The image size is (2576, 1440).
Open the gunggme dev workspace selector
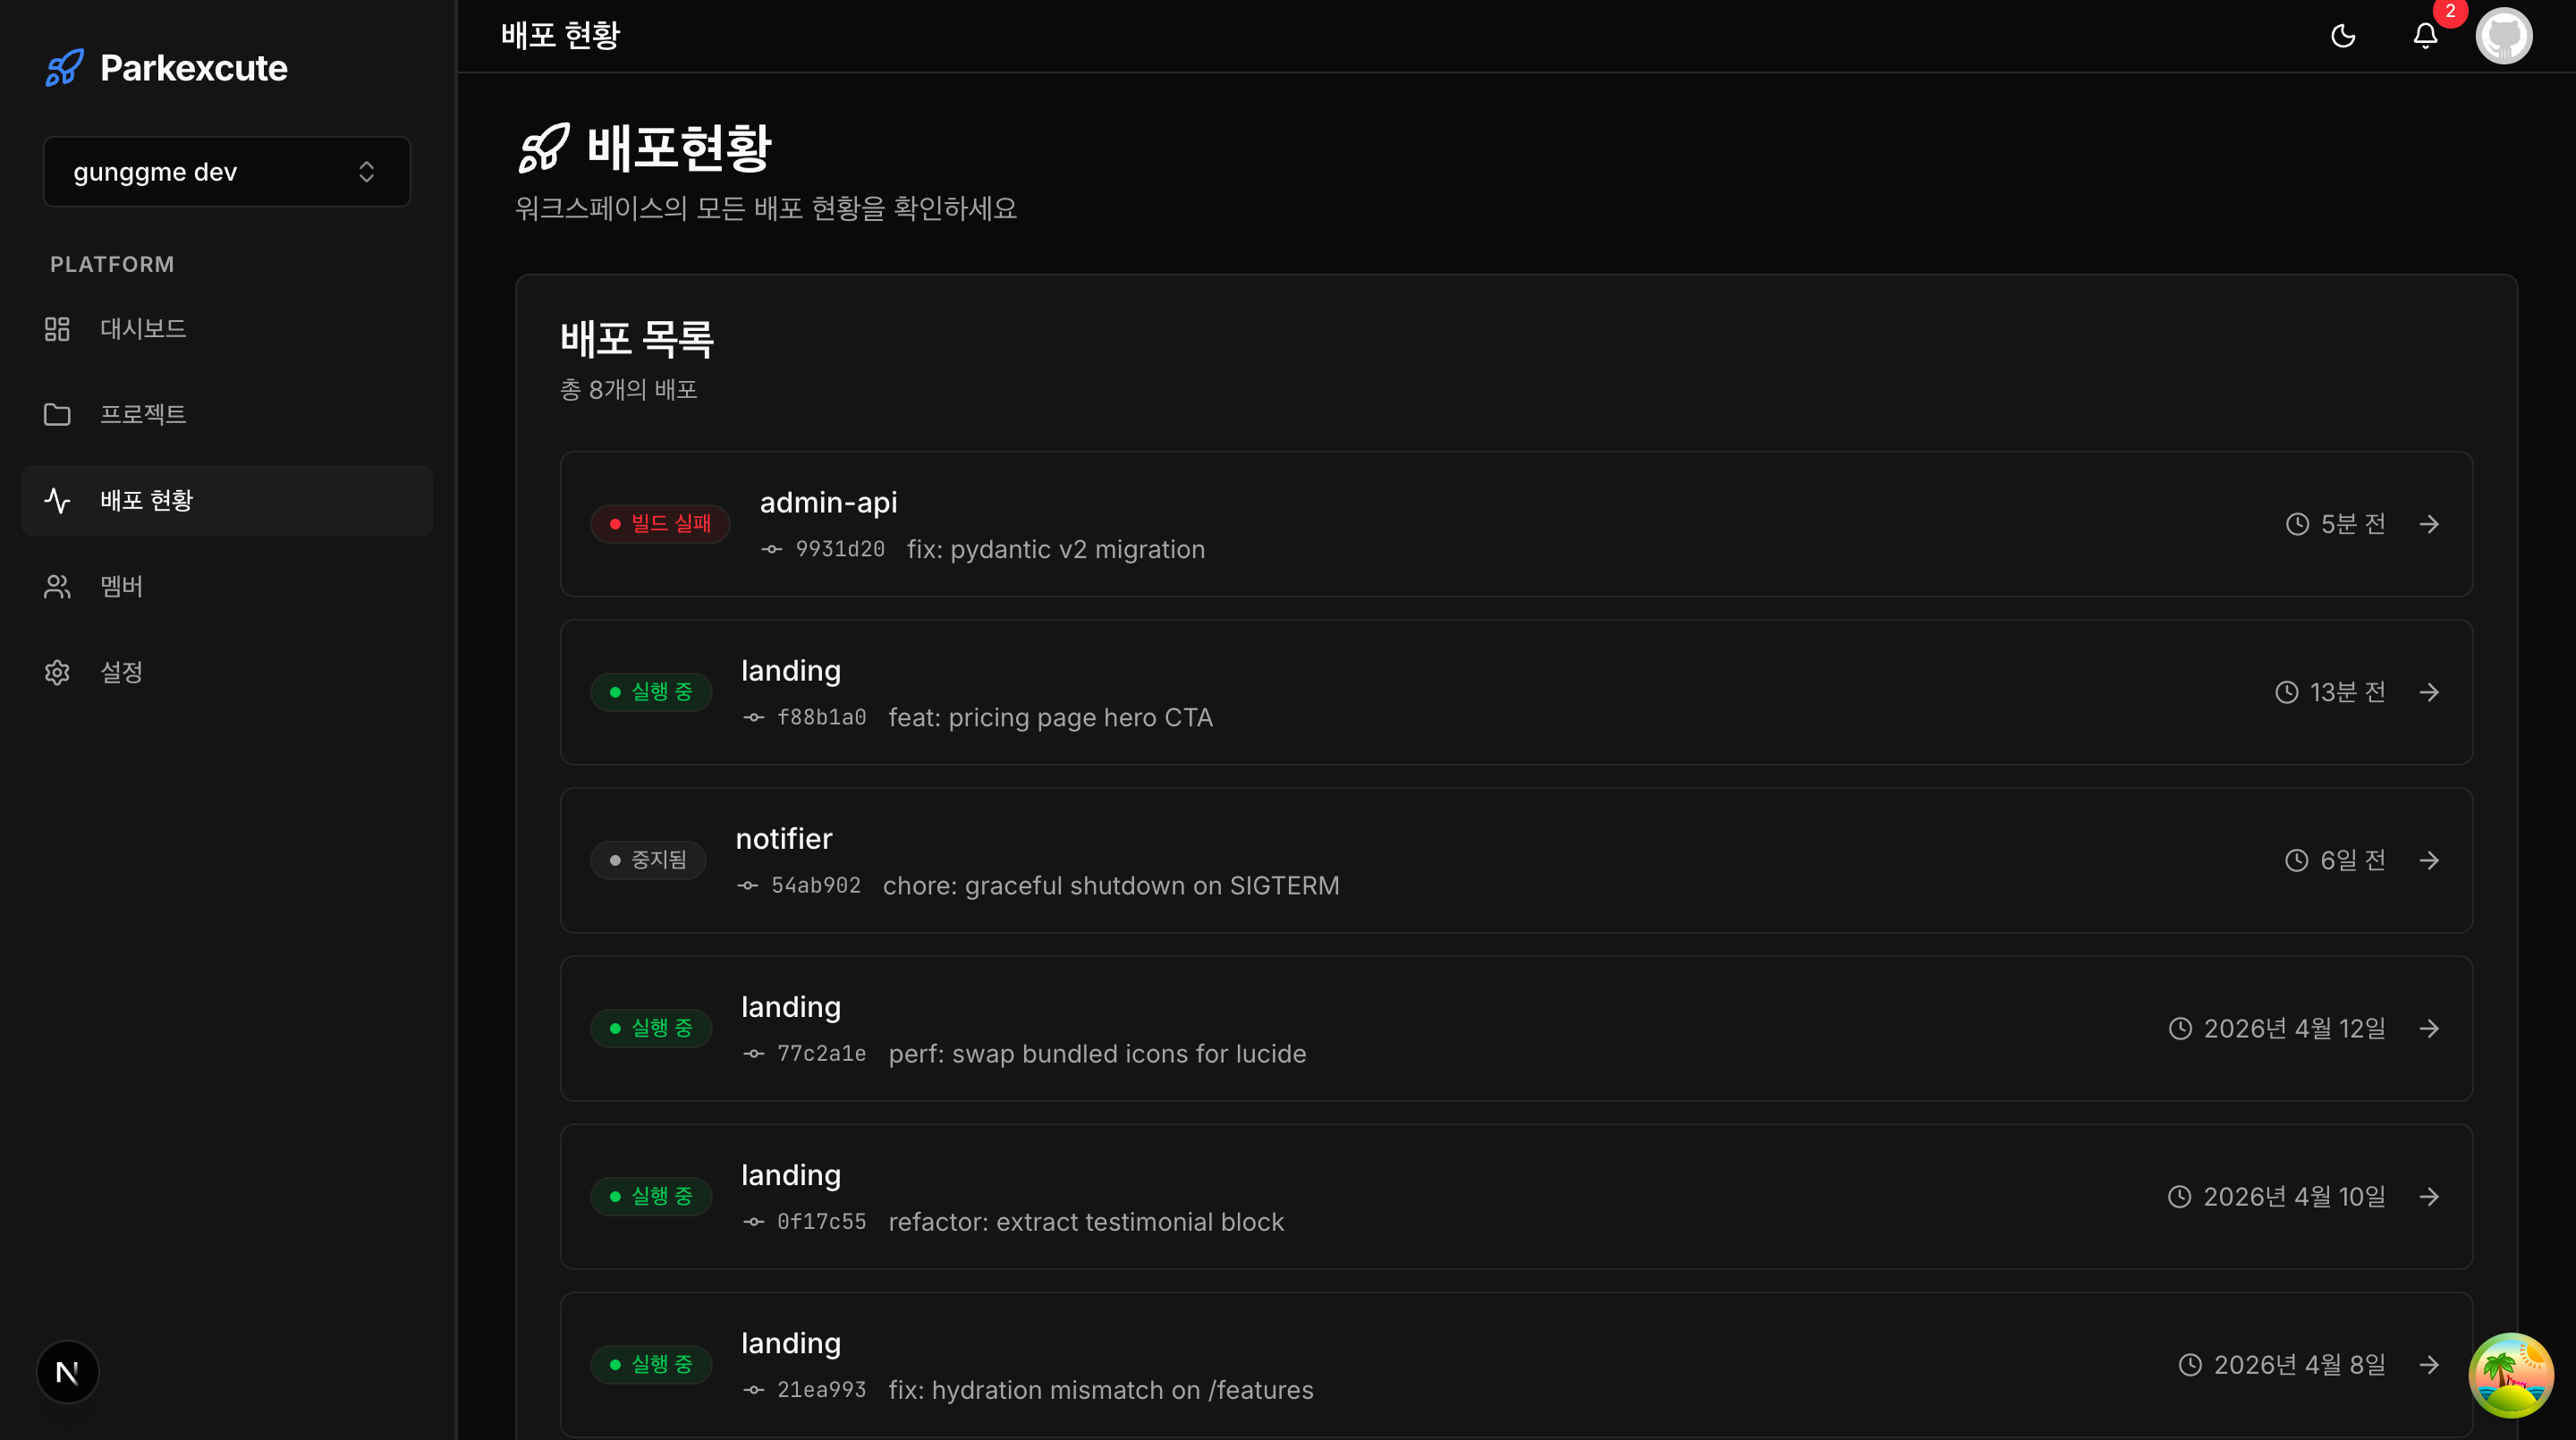click(x=227, y=171)
